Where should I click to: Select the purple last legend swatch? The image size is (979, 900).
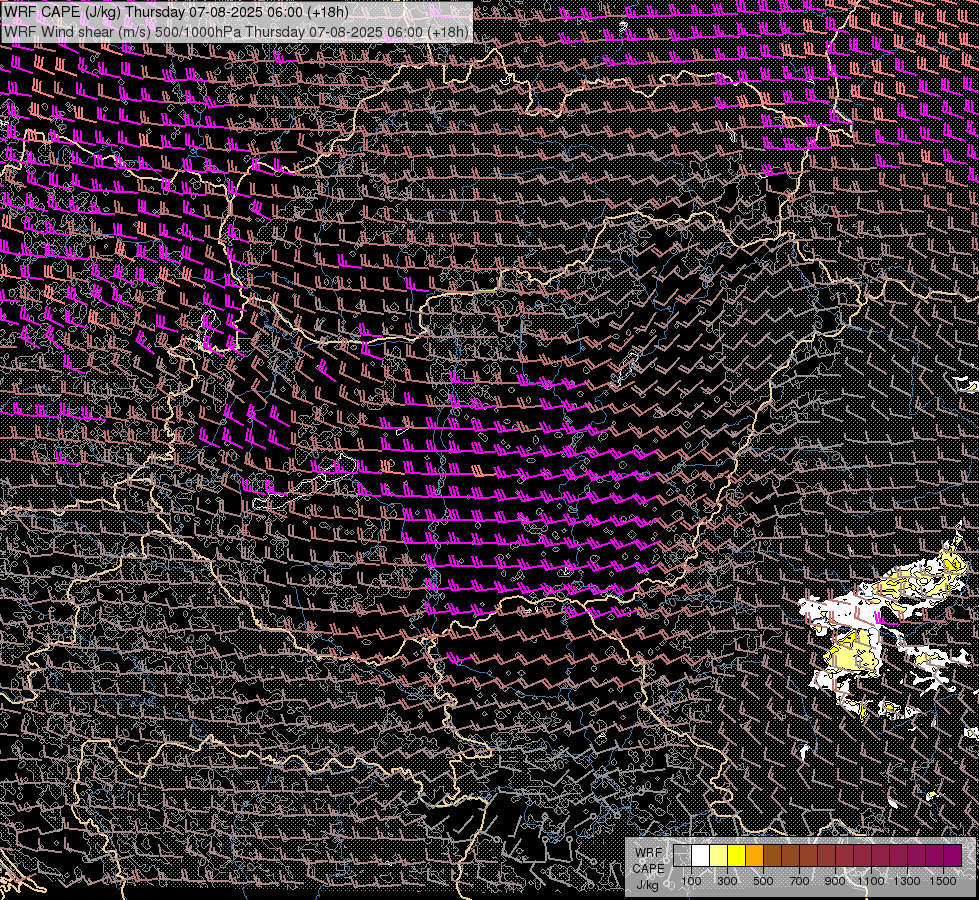(952, 856)
